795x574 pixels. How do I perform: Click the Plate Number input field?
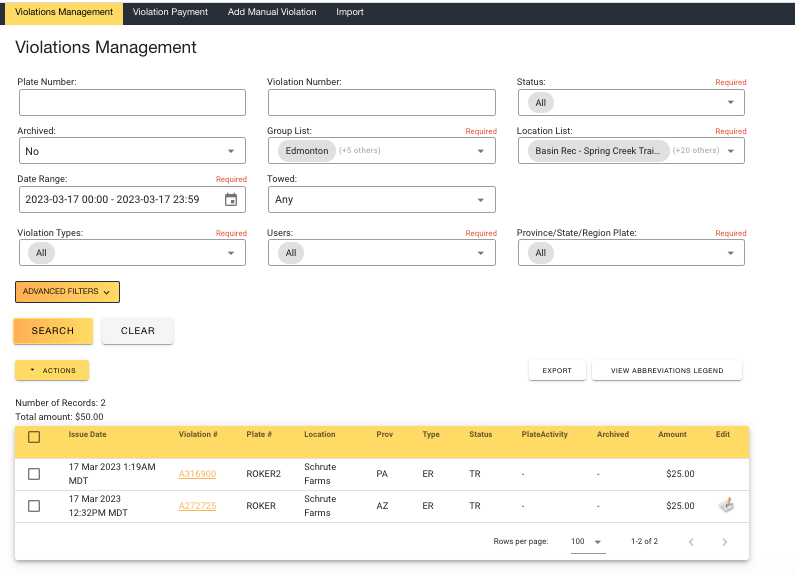pyautogui.click(x=131, y=102)
